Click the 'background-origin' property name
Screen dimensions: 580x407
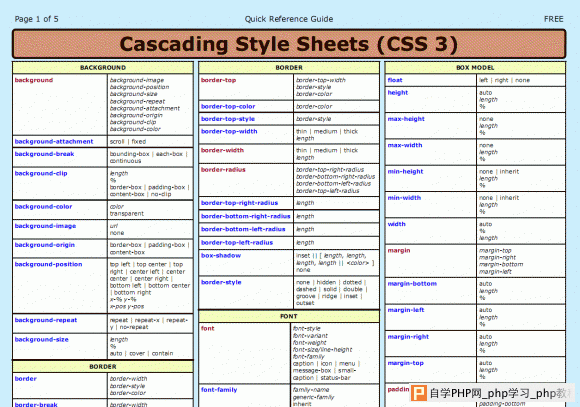coord(45,245)
